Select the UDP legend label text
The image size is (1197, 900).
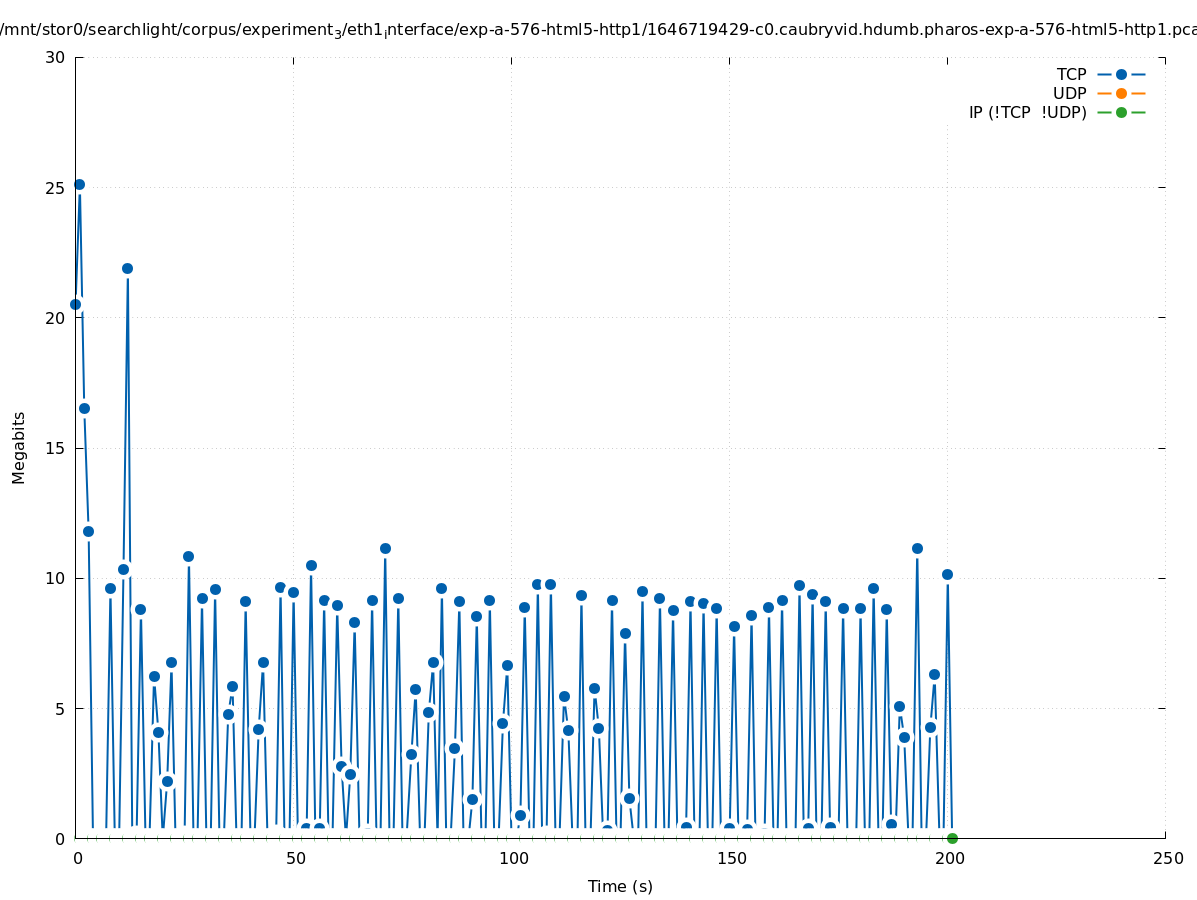tap(1069, 94)
